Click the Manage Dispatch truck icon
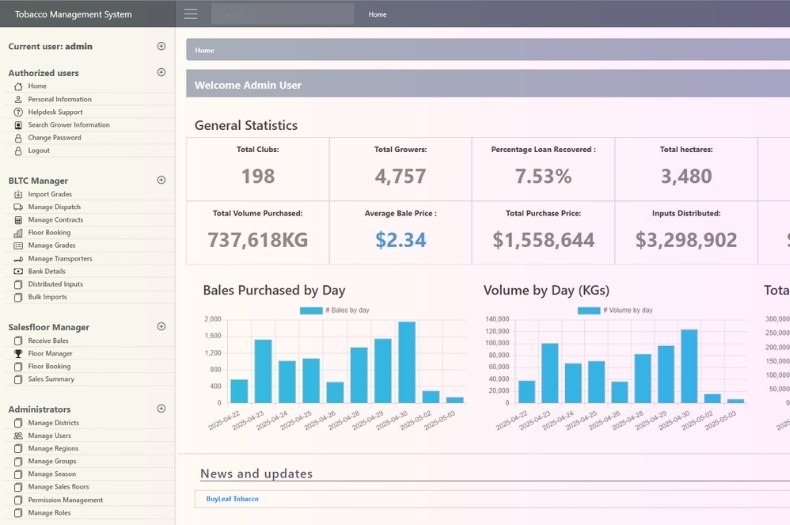The height and width of the screenshot is (525, 790). [x=18, y=207]
